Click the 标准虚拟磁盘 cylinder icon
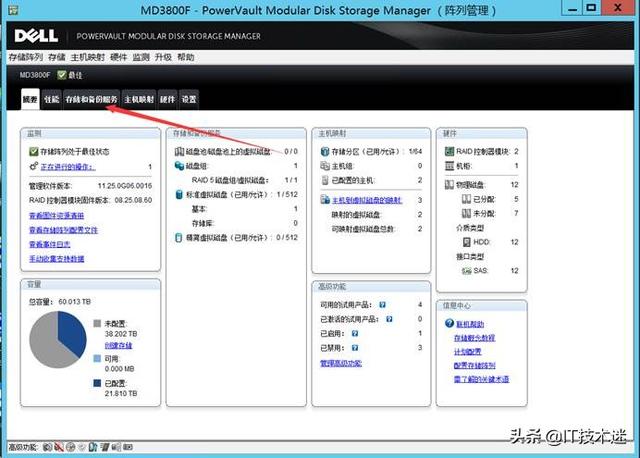 (178, 194)
